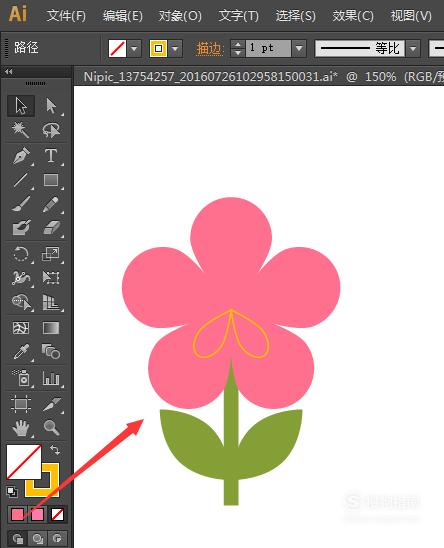Image resolution: width=444 pixels, height=548 pixels.
Task: Pick the Rectangle tool
Action: tap(51, 180)
